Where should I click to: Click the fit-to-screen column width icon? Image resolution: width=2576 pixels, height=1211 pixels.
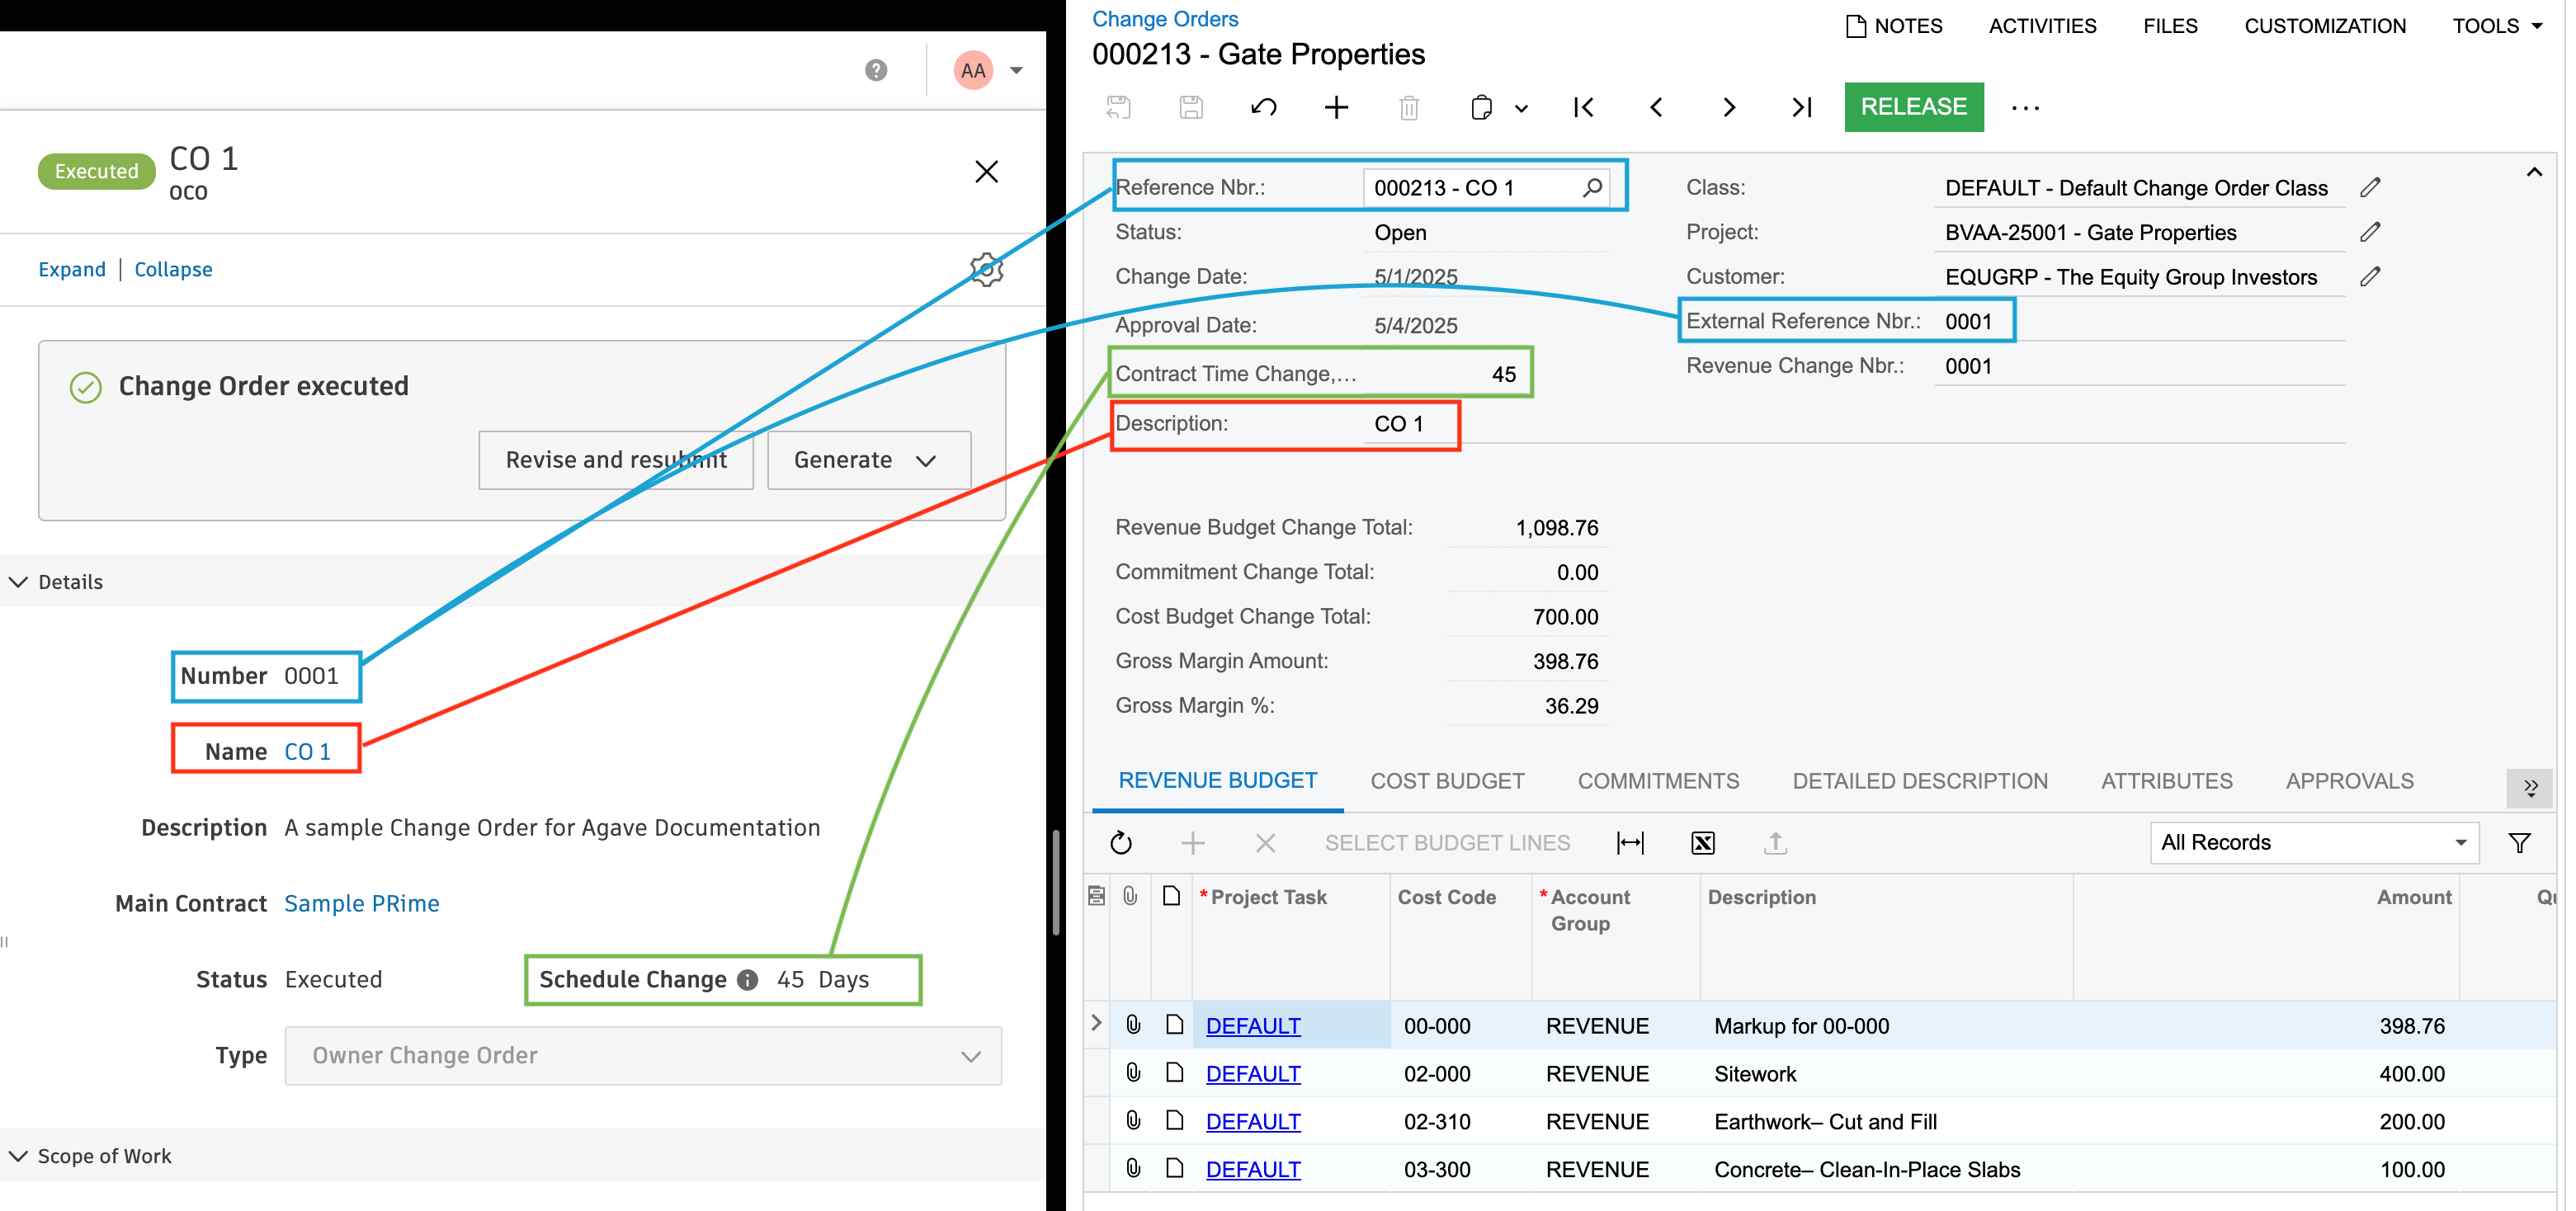pos(1630,843)
